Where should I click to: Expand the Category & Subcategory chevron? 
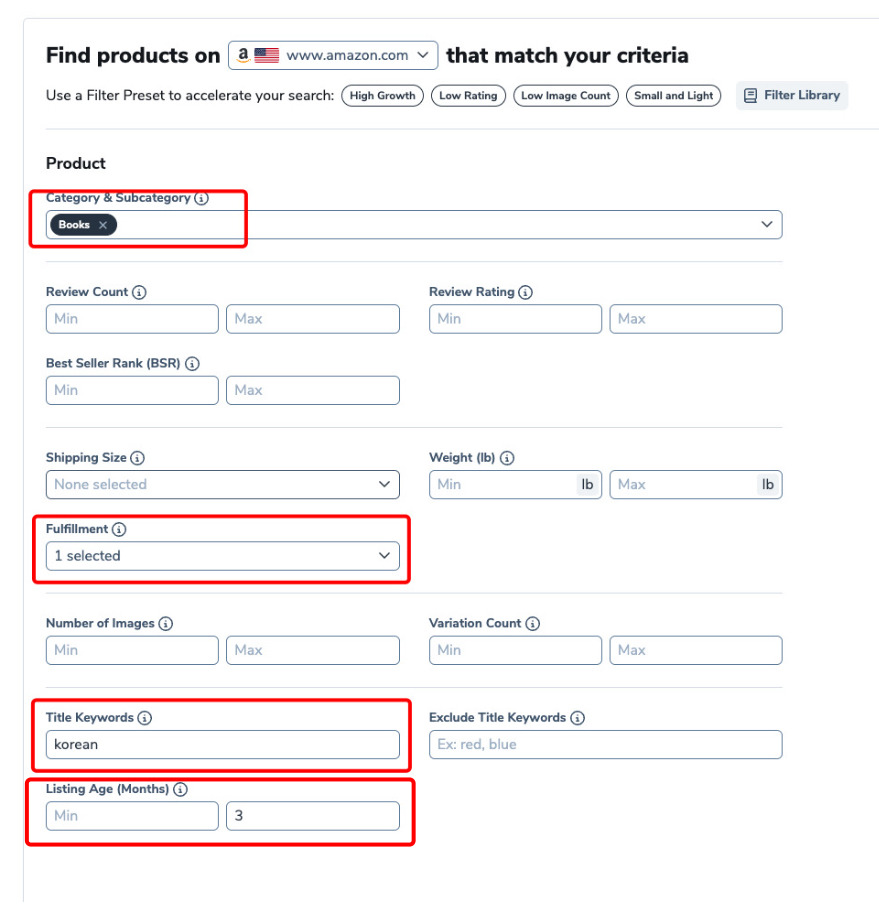[767, 225]
